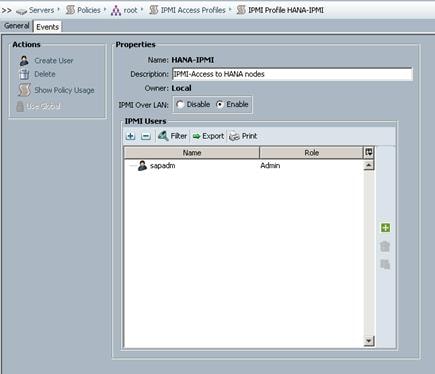This screenshot has width=435, height=374.
Task: Click the greyed delete icon beside table
Action: pyautogui.click(x=385, y=246)
